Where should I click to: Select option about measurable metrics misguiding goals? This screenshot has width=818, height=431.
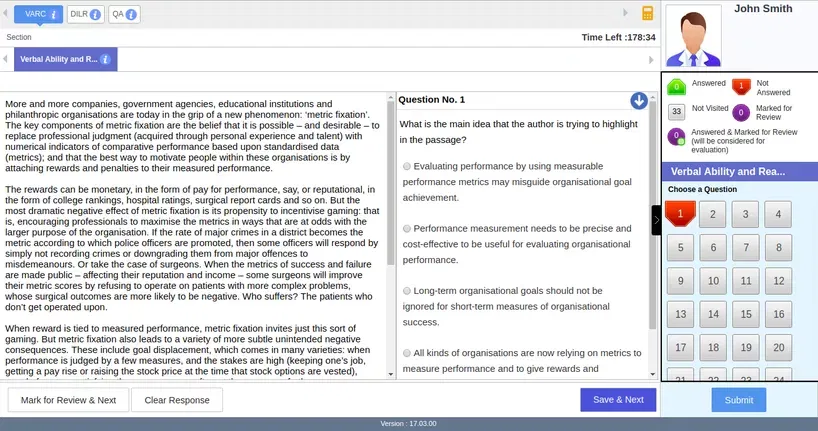[x=406, y=166]
